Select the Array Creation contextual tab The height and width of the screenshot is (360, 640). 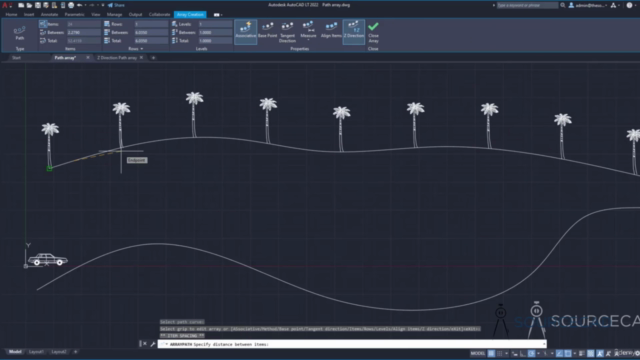(190, 14)
